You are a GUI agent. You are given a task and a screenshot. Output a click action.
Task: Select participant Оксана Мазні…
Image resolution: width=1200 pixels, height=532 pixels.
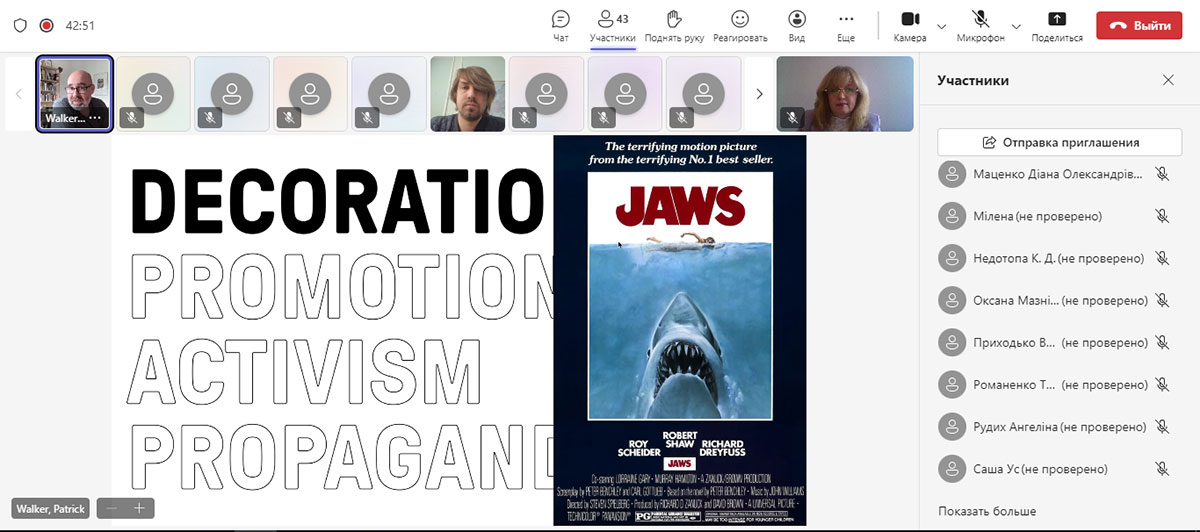pyautogui.click(x=1060, y=300)
